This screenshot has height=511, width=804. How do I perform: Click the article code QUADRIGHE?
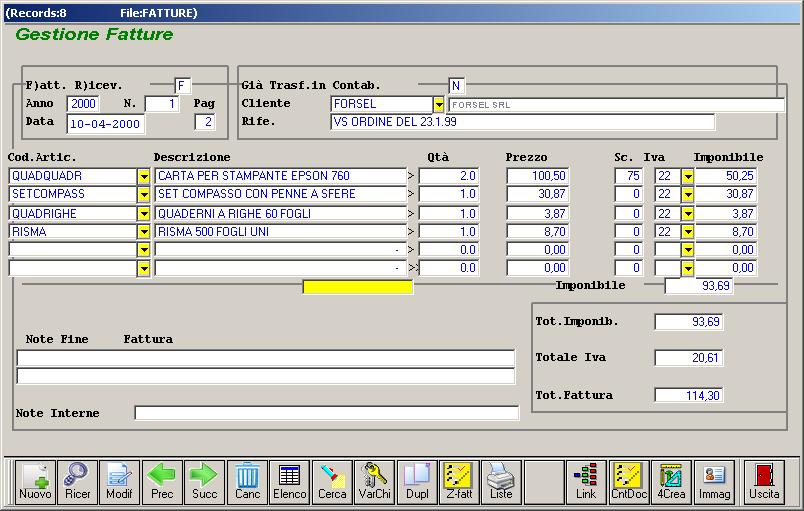tap(73, 213)
